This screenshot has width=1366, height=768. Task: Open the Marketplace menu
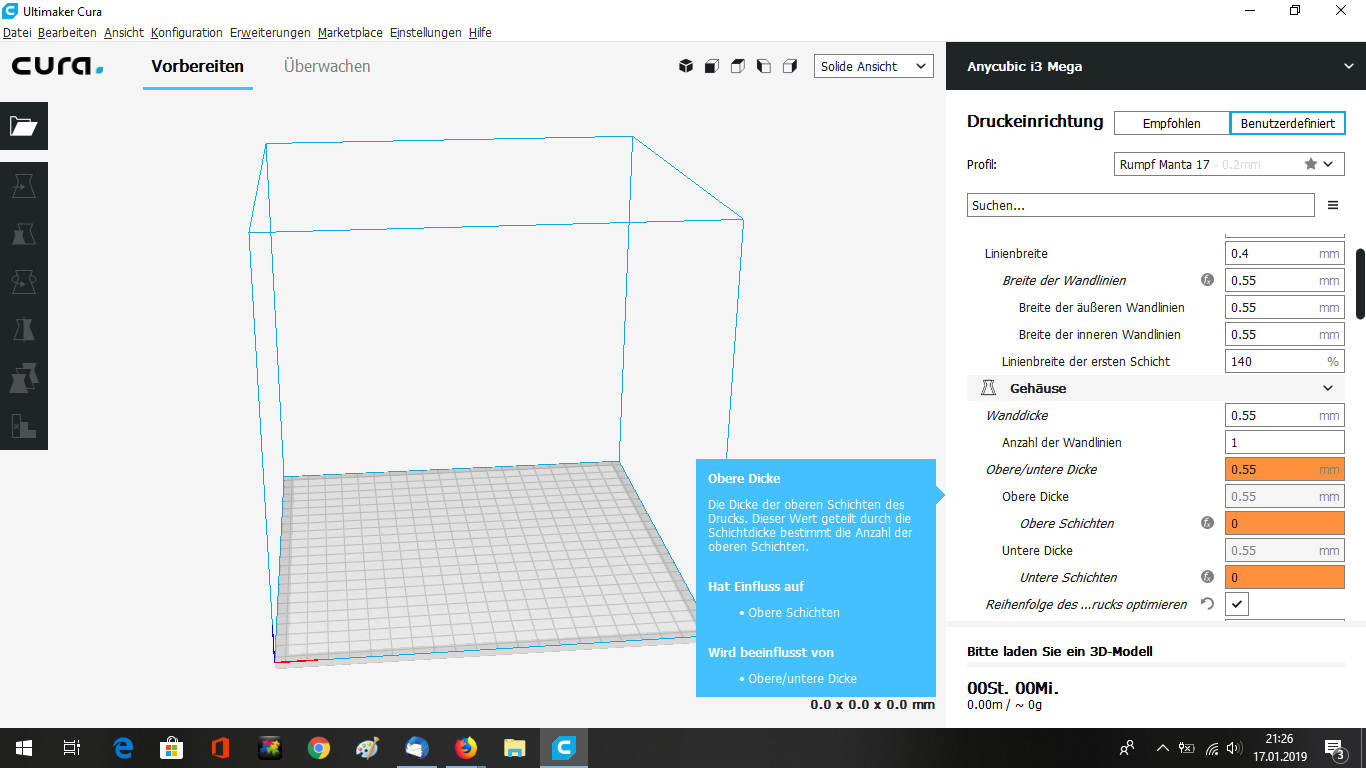pyautogui.click(x=350, y=32)
